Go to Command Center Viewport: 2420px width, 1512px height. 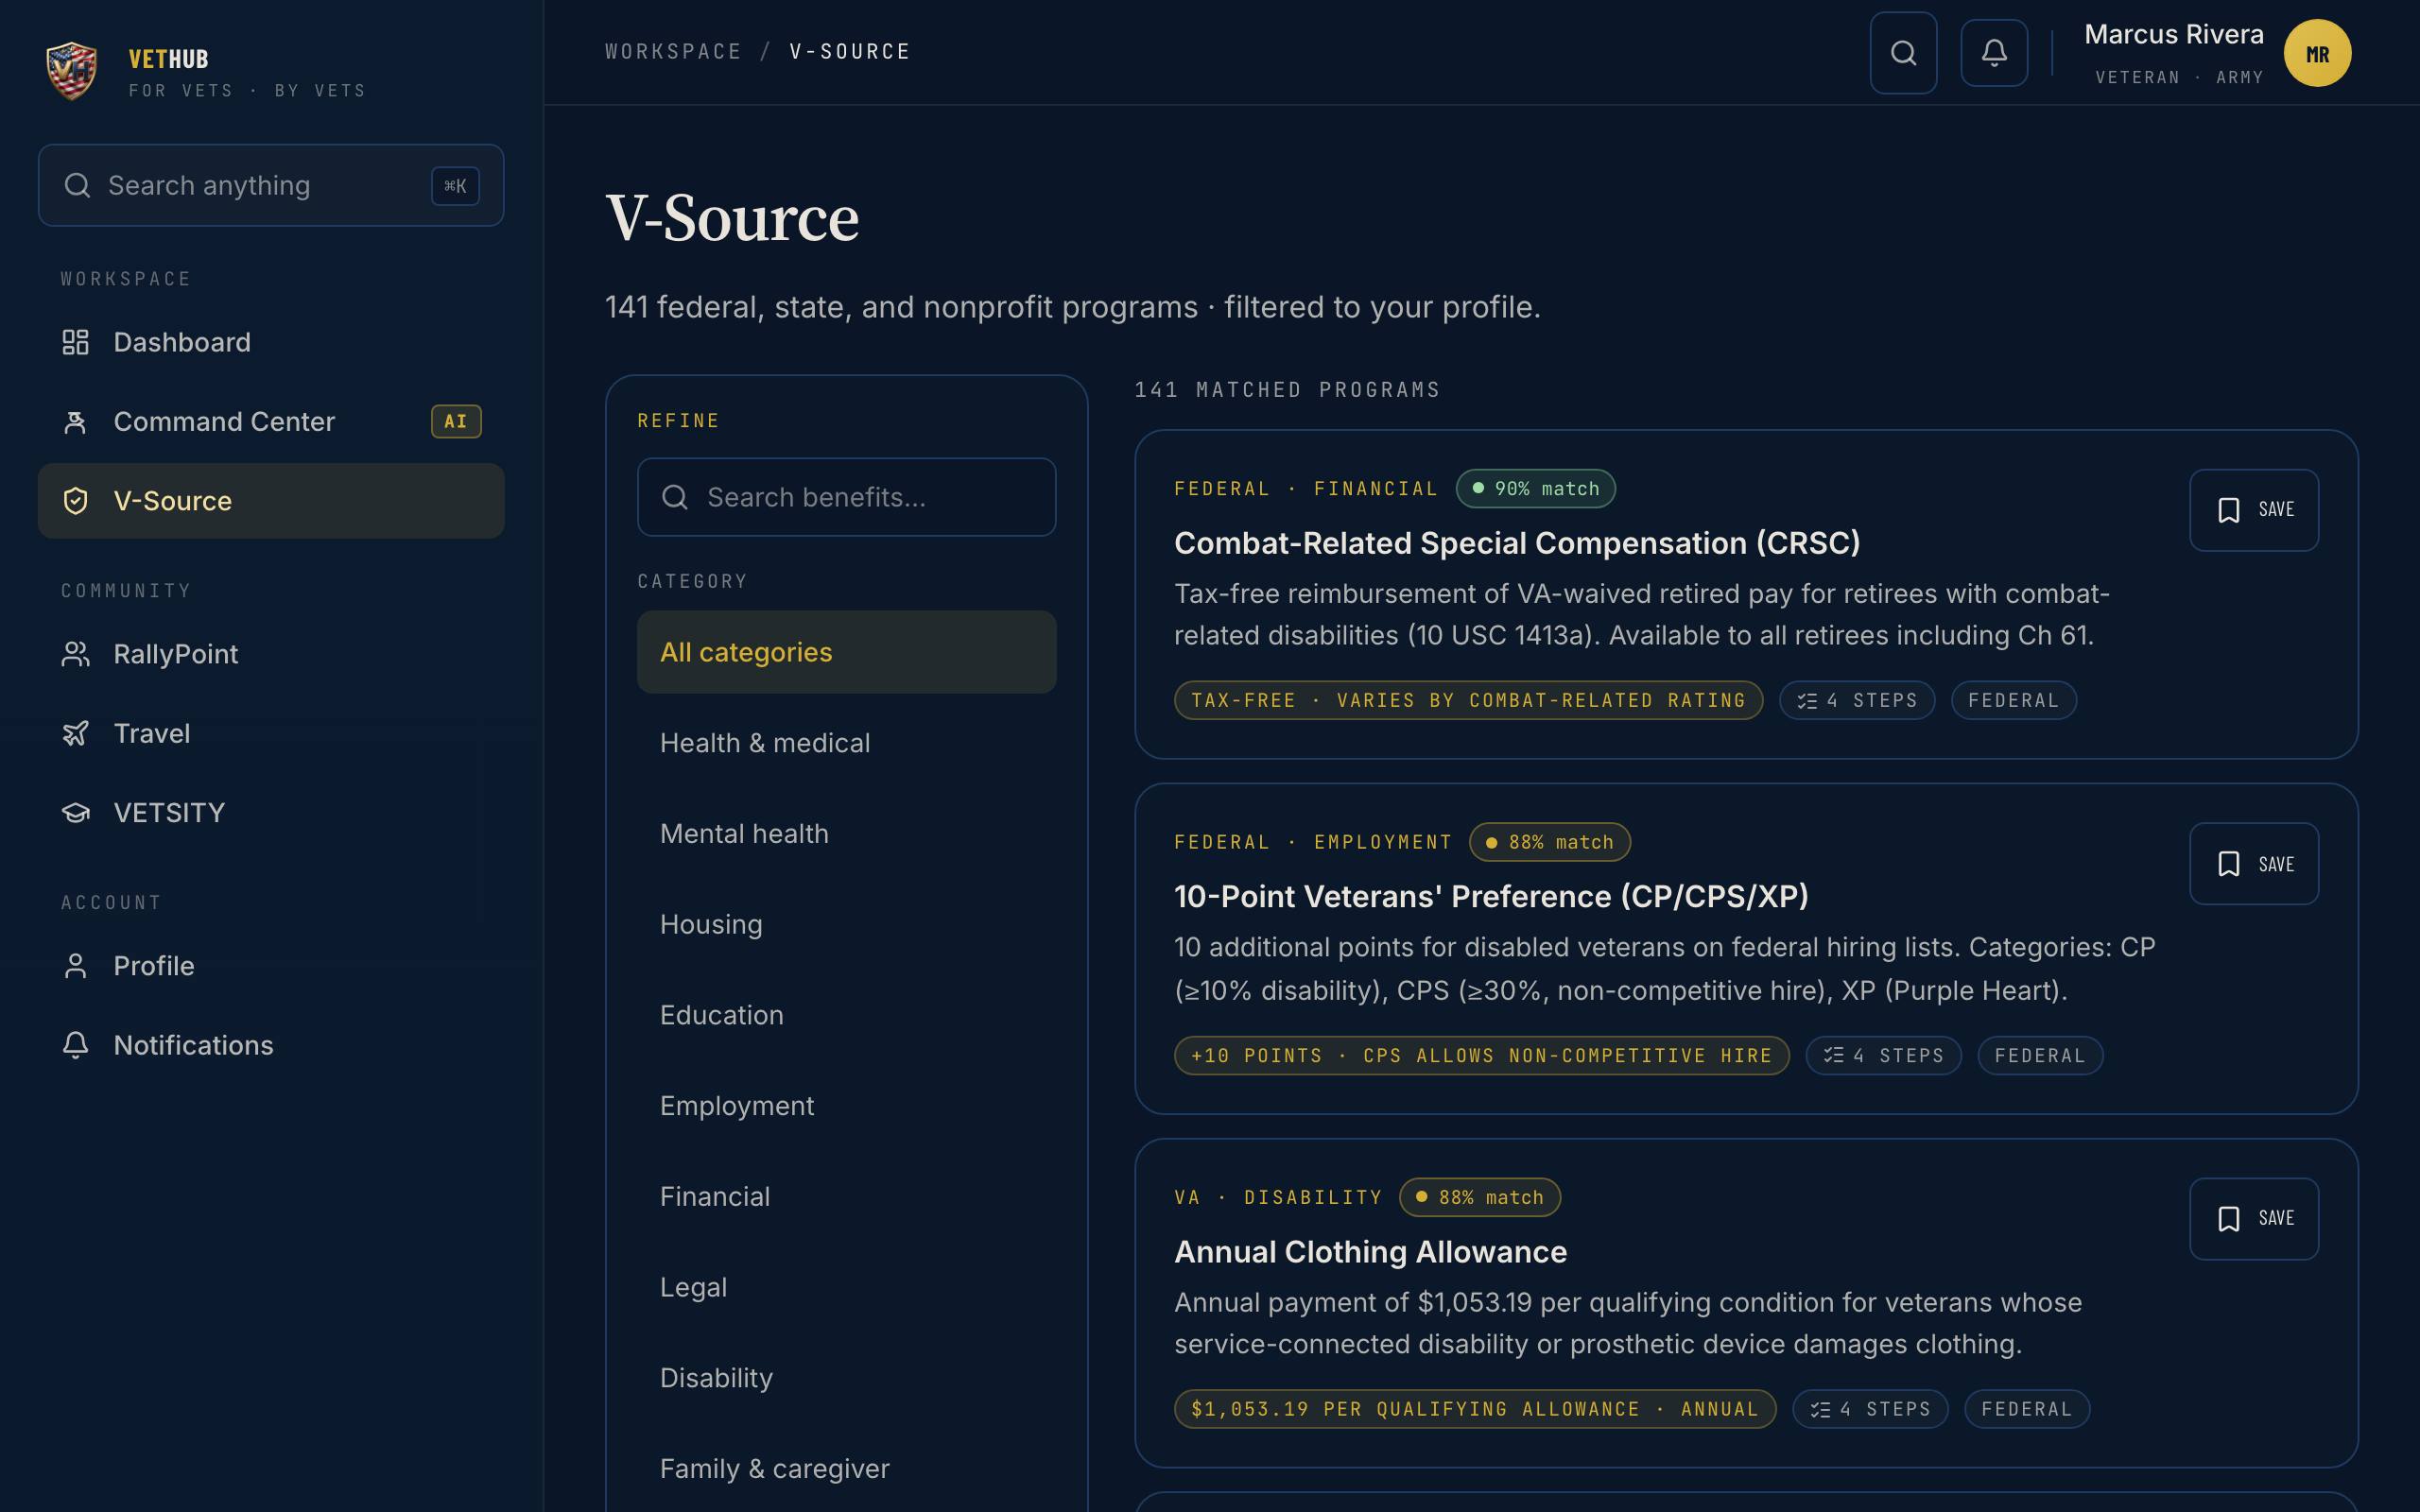(x=271, y=422)
